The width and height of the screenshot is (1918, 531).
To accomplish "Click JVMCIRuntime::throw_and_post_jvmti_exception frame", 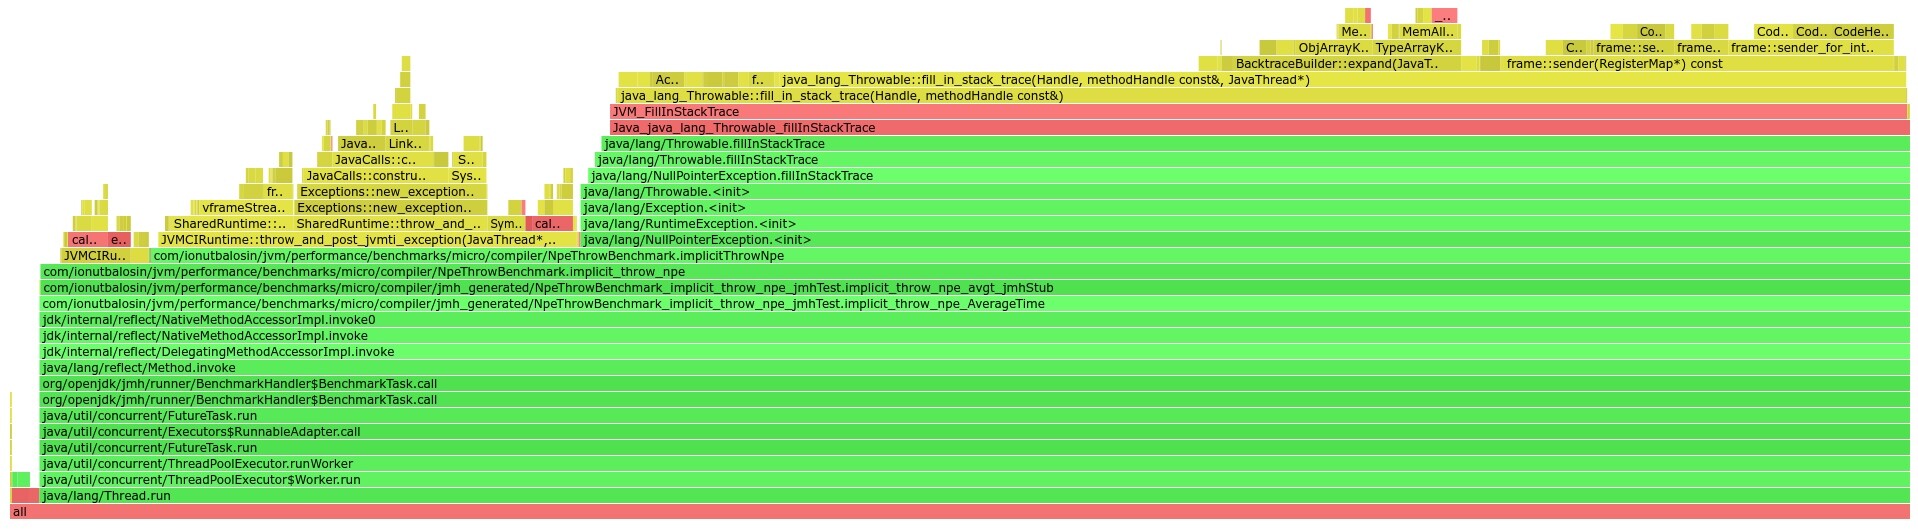I will (368, 240).
